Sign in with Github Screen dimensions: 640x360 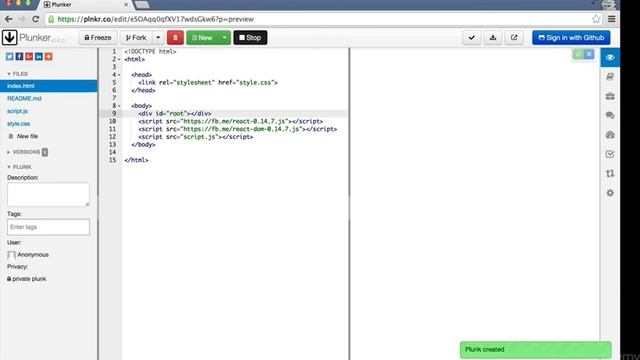pos(571,38)
